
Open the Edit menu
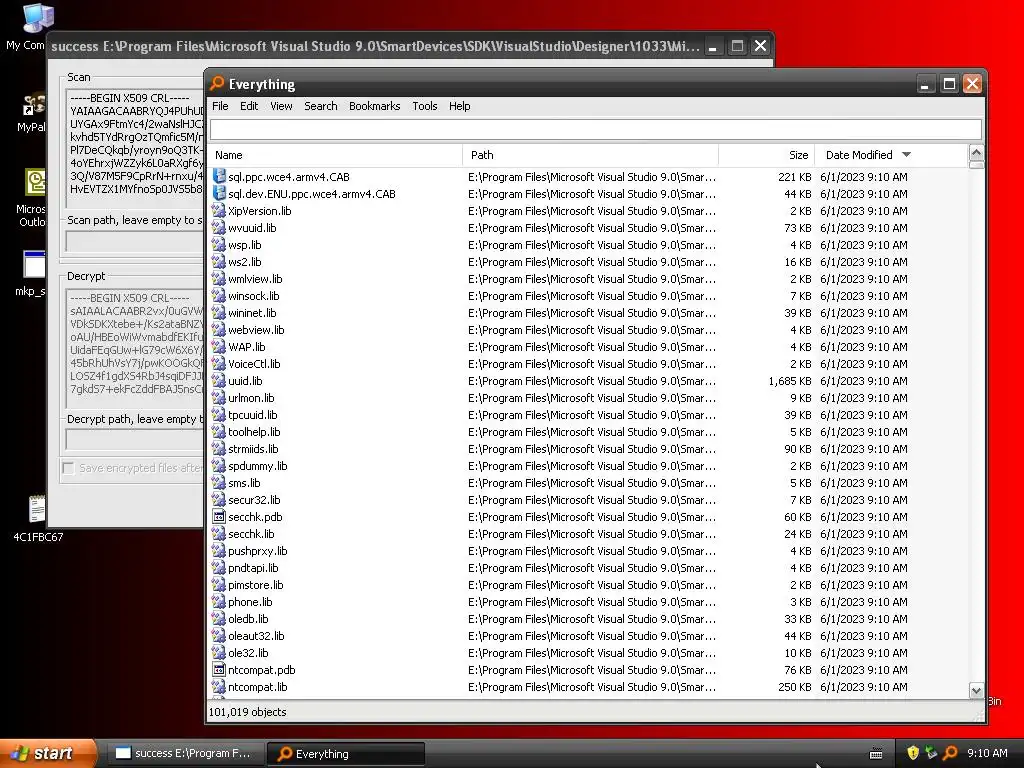click(249, 106)
